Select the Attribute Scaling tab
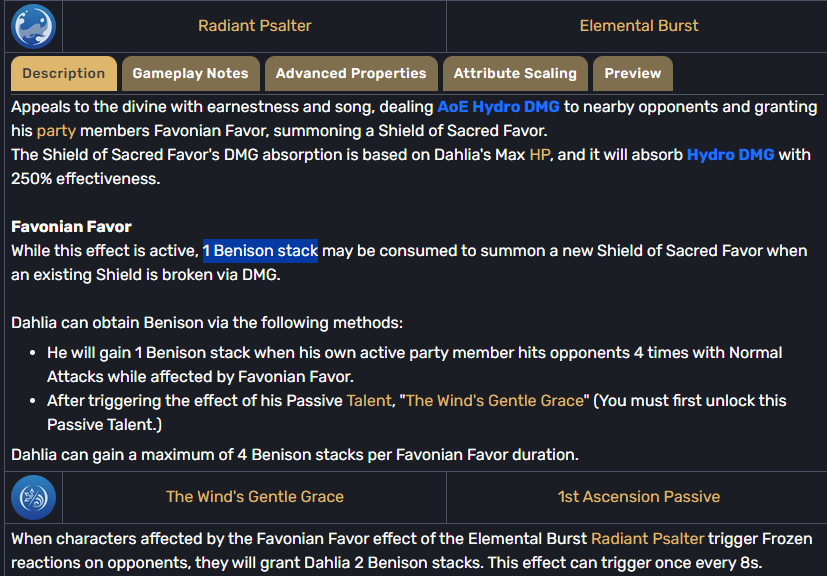The height and width of the screenshot is (576, 827). coord(515,73)
